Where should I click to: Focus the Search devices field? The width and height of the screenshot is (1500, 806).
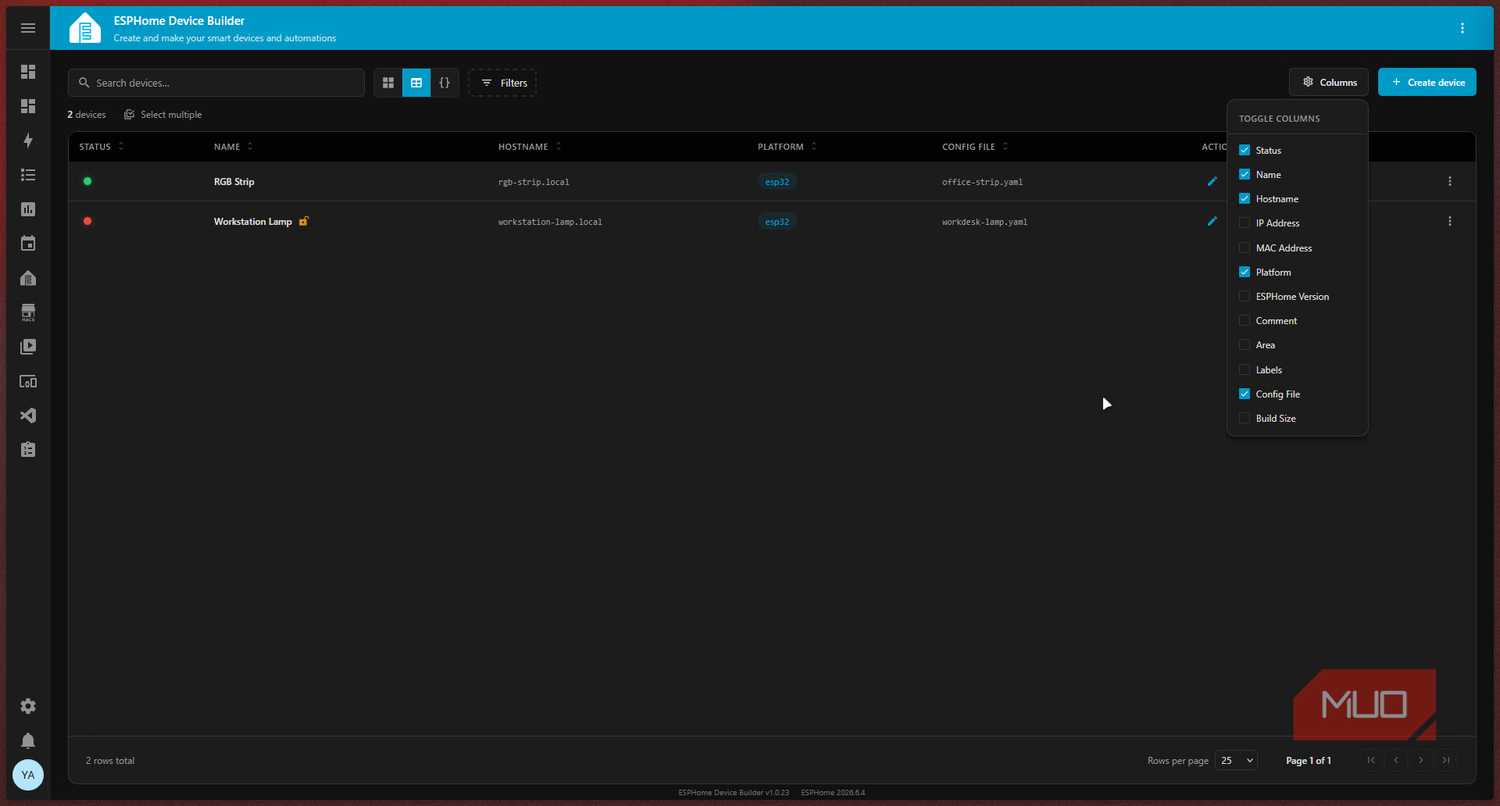point(217,83)
